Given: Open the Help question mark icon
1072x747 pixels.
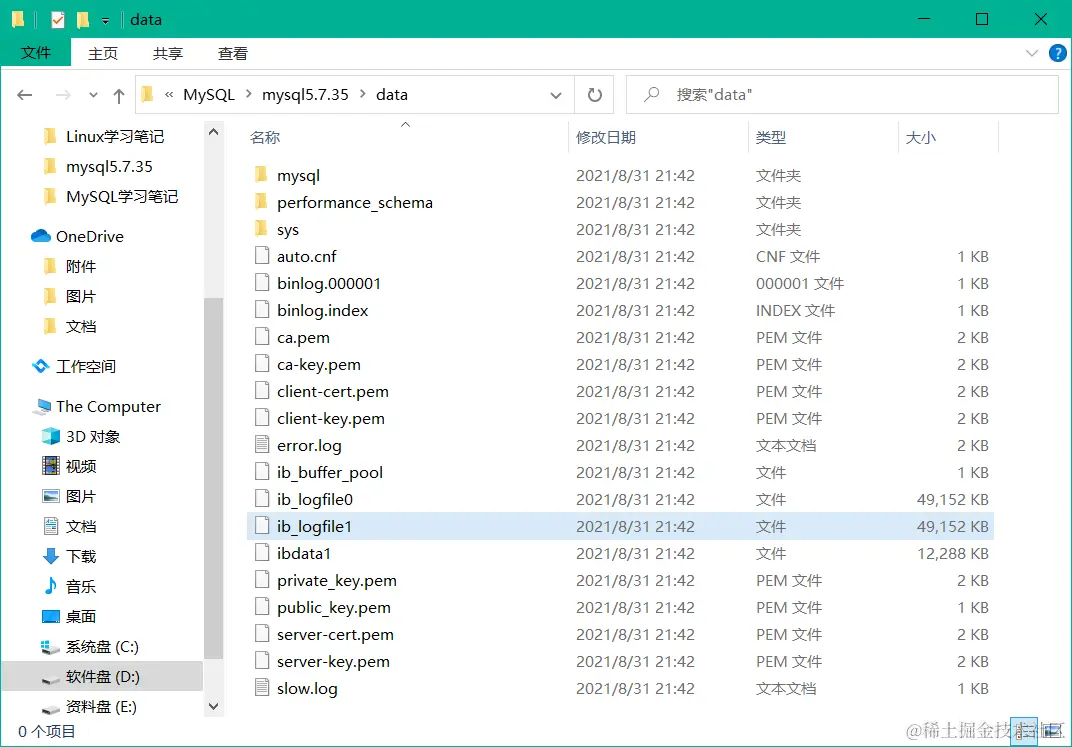Looking at the screenshot, I should [x=1057, y=53].
